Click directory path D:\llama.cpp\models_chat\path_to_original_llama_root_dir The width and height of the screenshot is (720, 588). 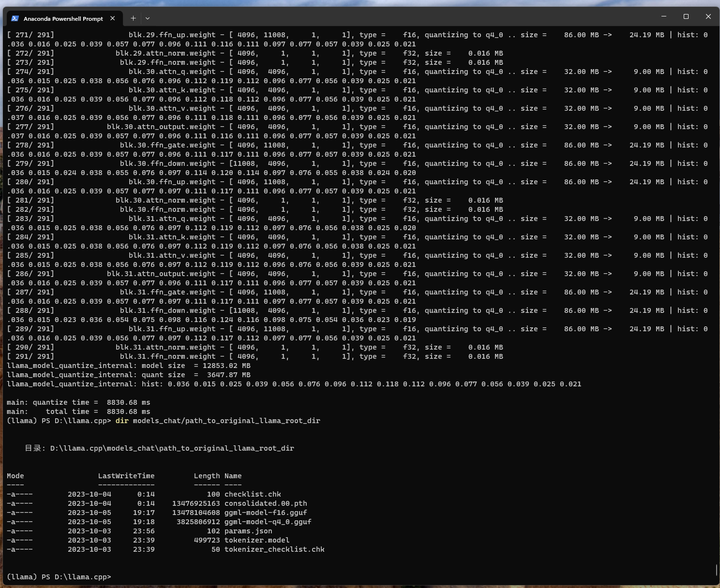172,448
